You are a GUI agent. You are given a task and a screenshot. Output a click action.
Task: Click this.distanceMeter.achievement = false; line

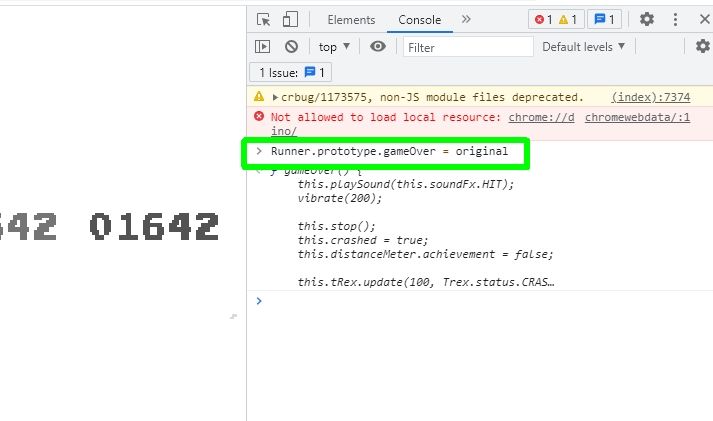coord(425,254)
